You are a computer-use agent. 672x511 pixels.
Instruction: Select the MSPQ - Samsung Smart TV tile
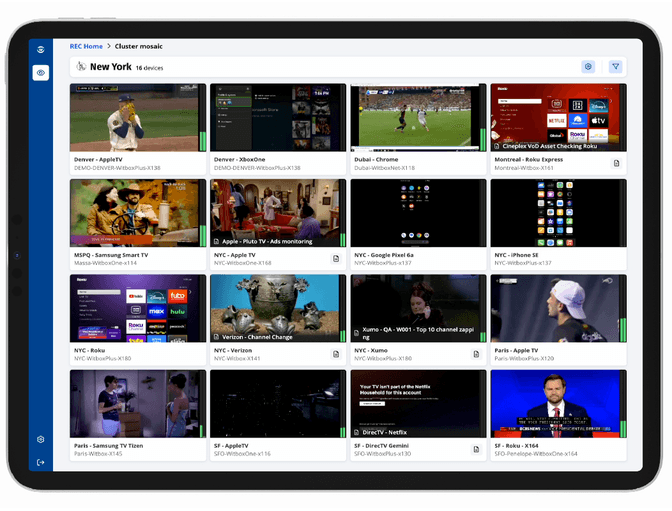pos(134,213)
